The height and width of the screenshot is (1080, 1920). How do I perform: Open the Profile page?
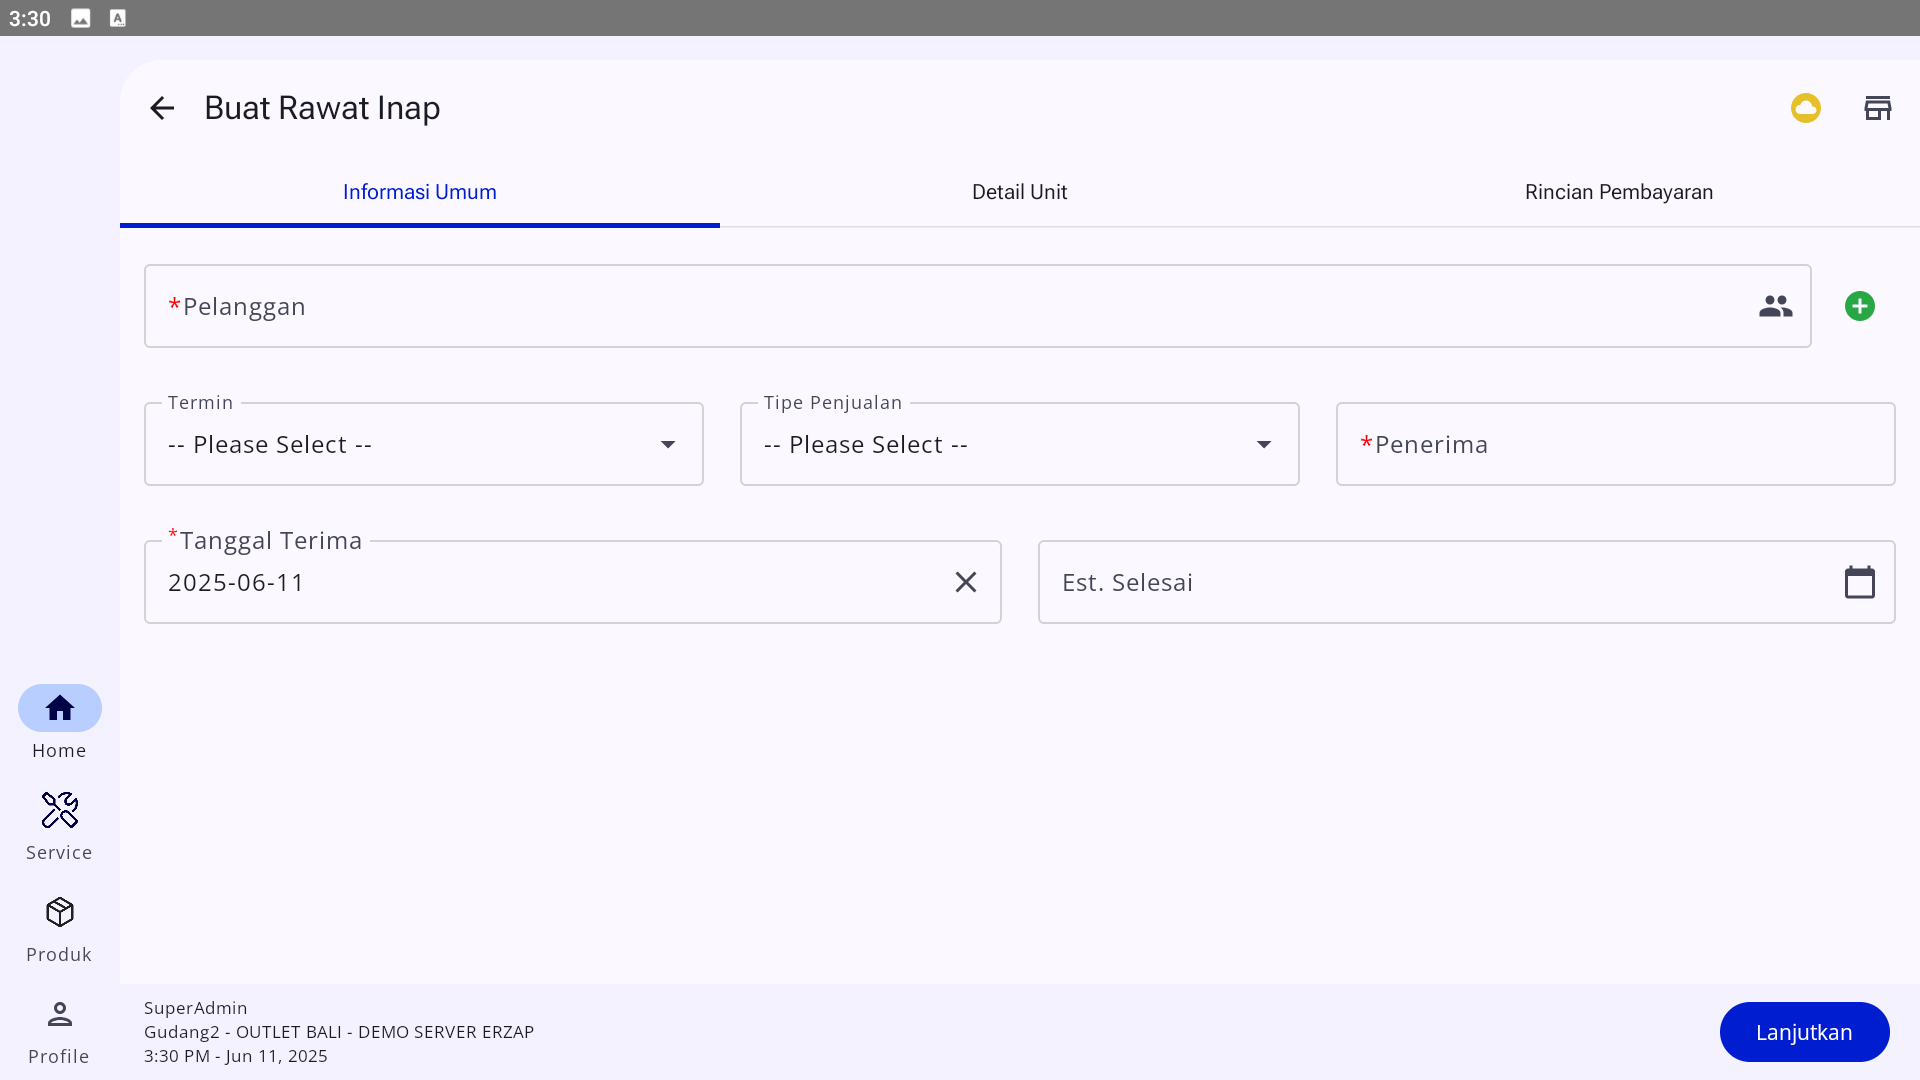(60, 1030)
